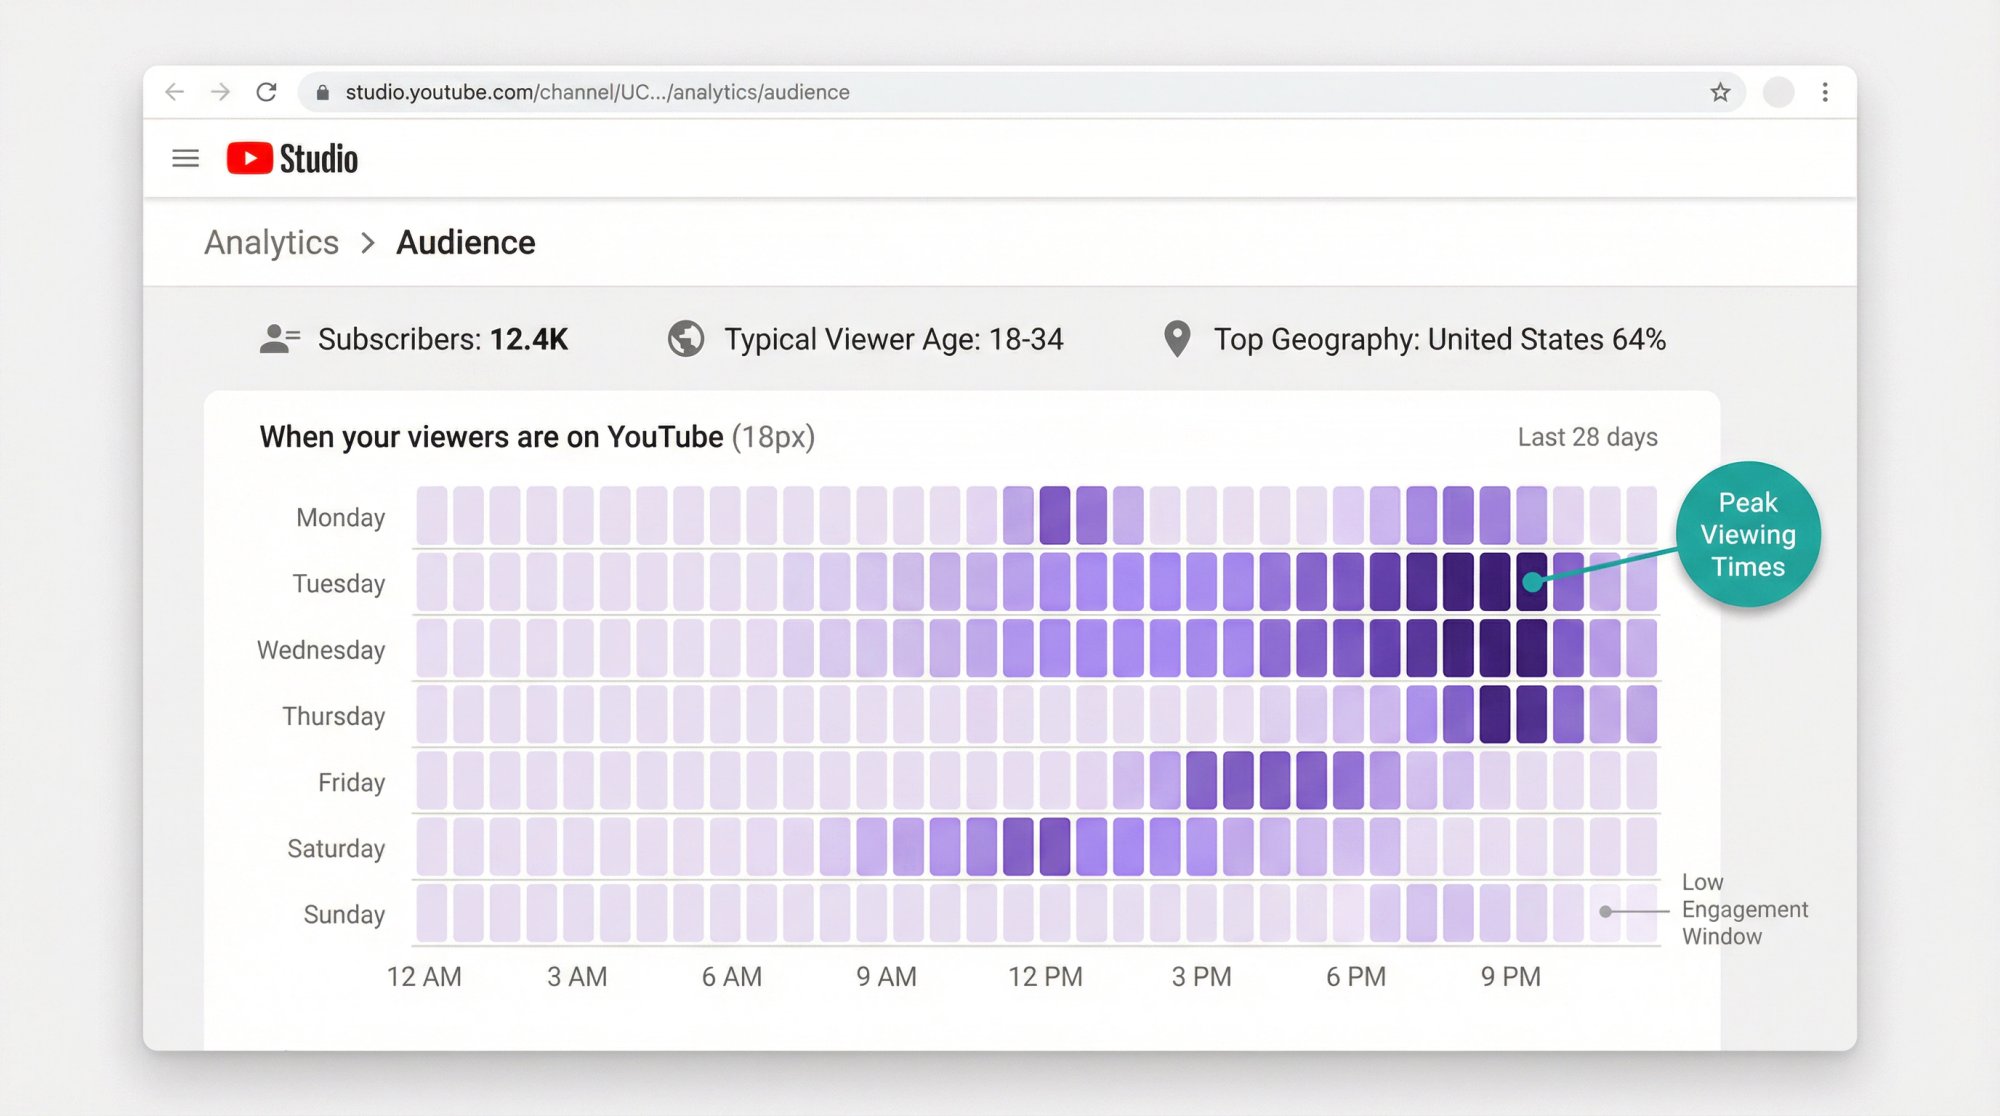The width and height of the screenshot is (2000, 1116).
Task: Click the YouTube Studio logo
Action: click(x=292, y=158)
